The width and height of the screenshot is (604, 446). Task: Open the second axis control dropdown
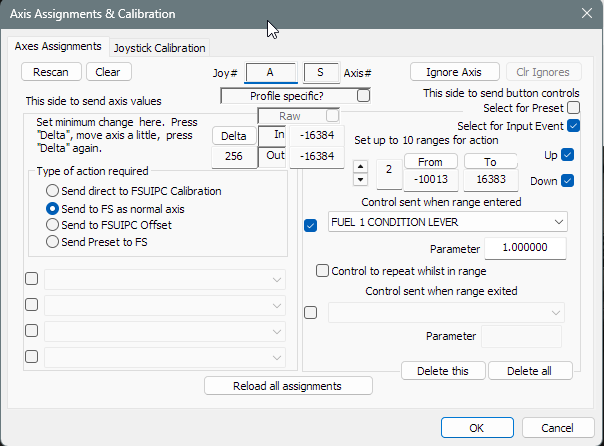(x=165, y=306)
